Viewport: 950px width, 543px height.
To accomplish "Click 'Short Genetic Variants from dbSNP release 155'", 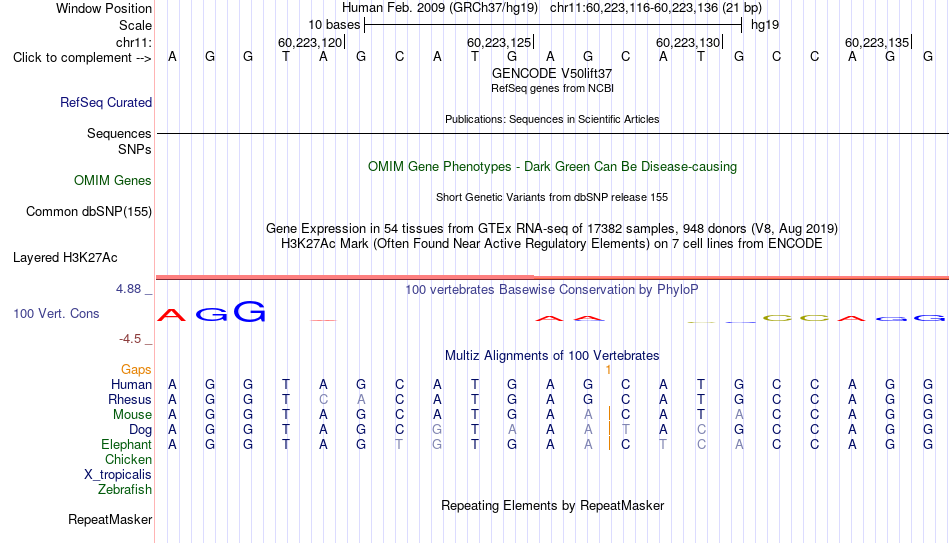I will click(552, 197).
